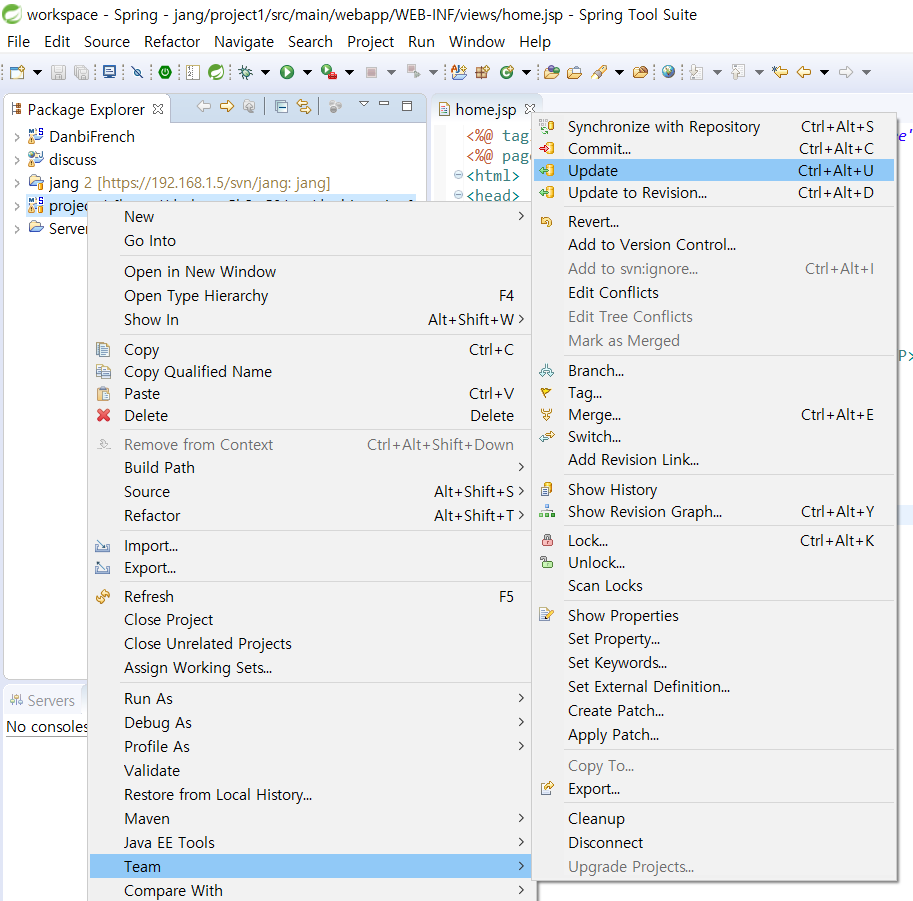Choose Close Project in context menu
The height and width of the screenshot is (901, 913).
click(x=310, y=620)
